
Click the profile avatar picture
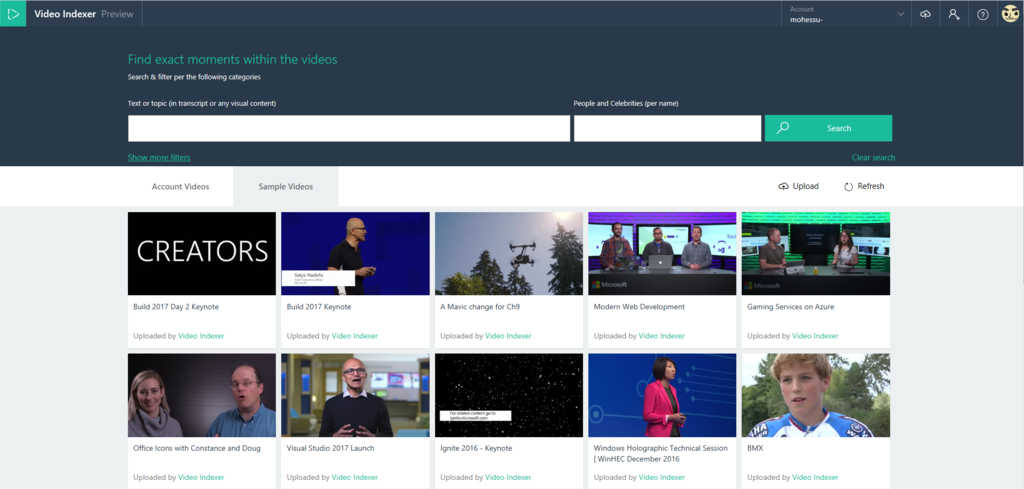coord(1010,14)
